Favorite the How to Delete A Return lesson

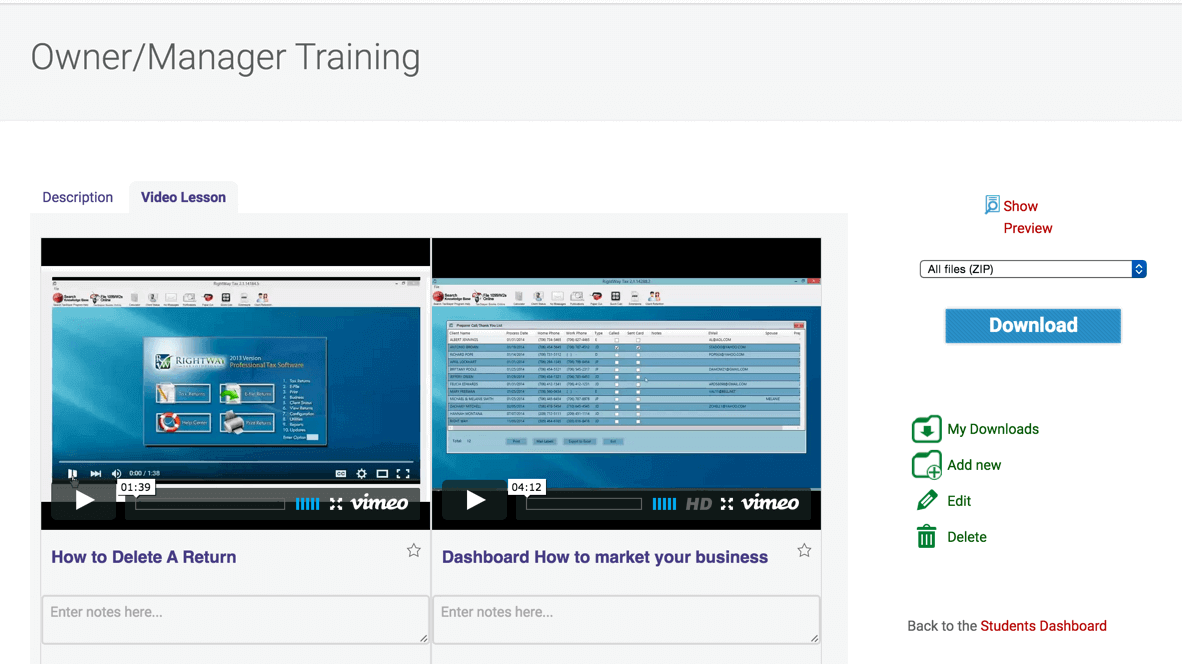click(413, 551)
